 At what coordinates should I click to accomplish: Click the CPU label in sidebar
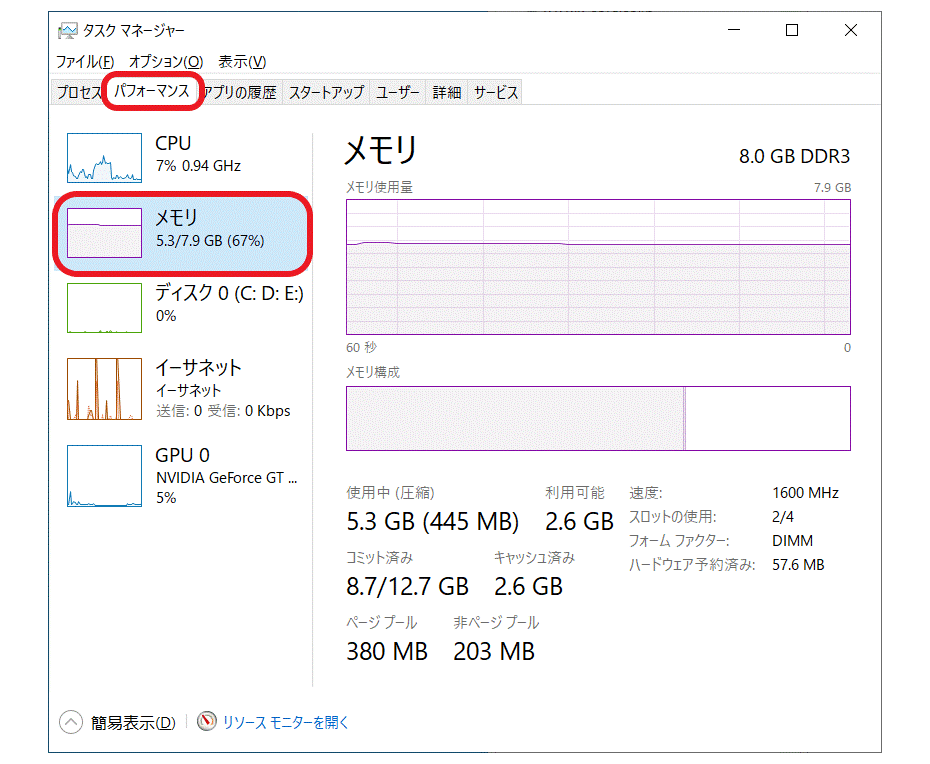[173, 144]
